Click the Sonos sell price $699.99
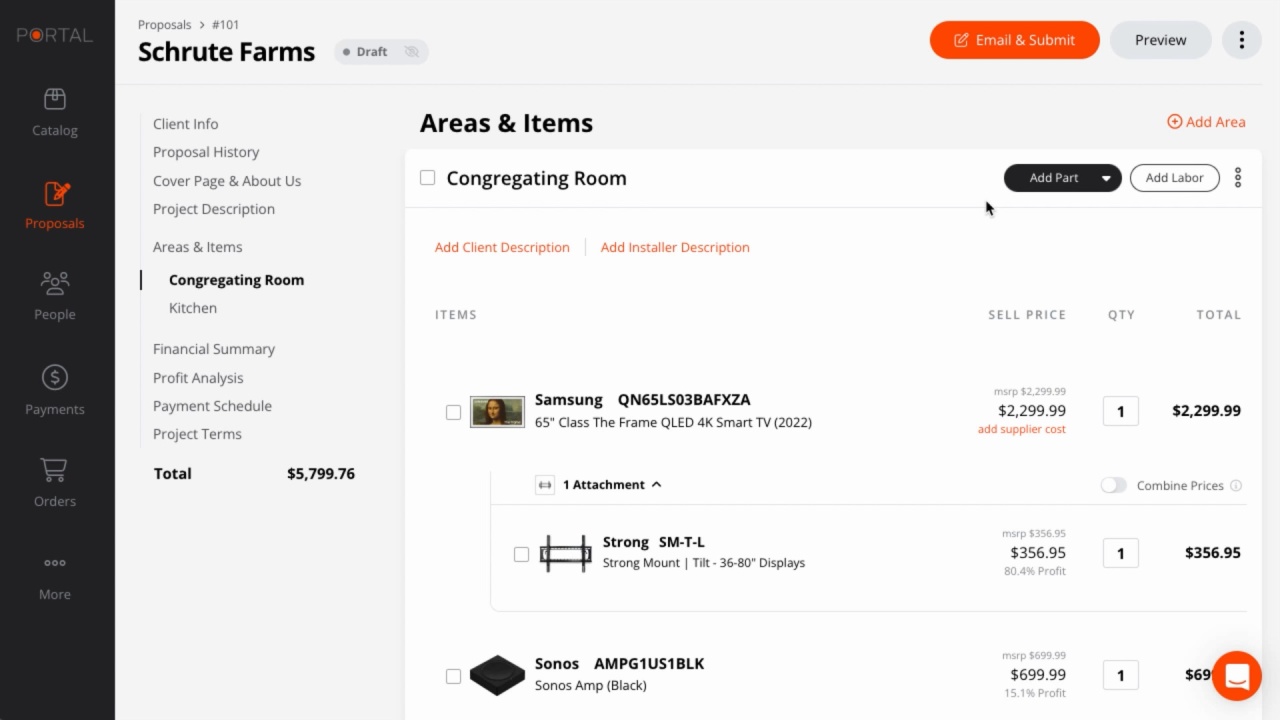This screenshot has width=1280, height=720. click(x=1038, y=675)
